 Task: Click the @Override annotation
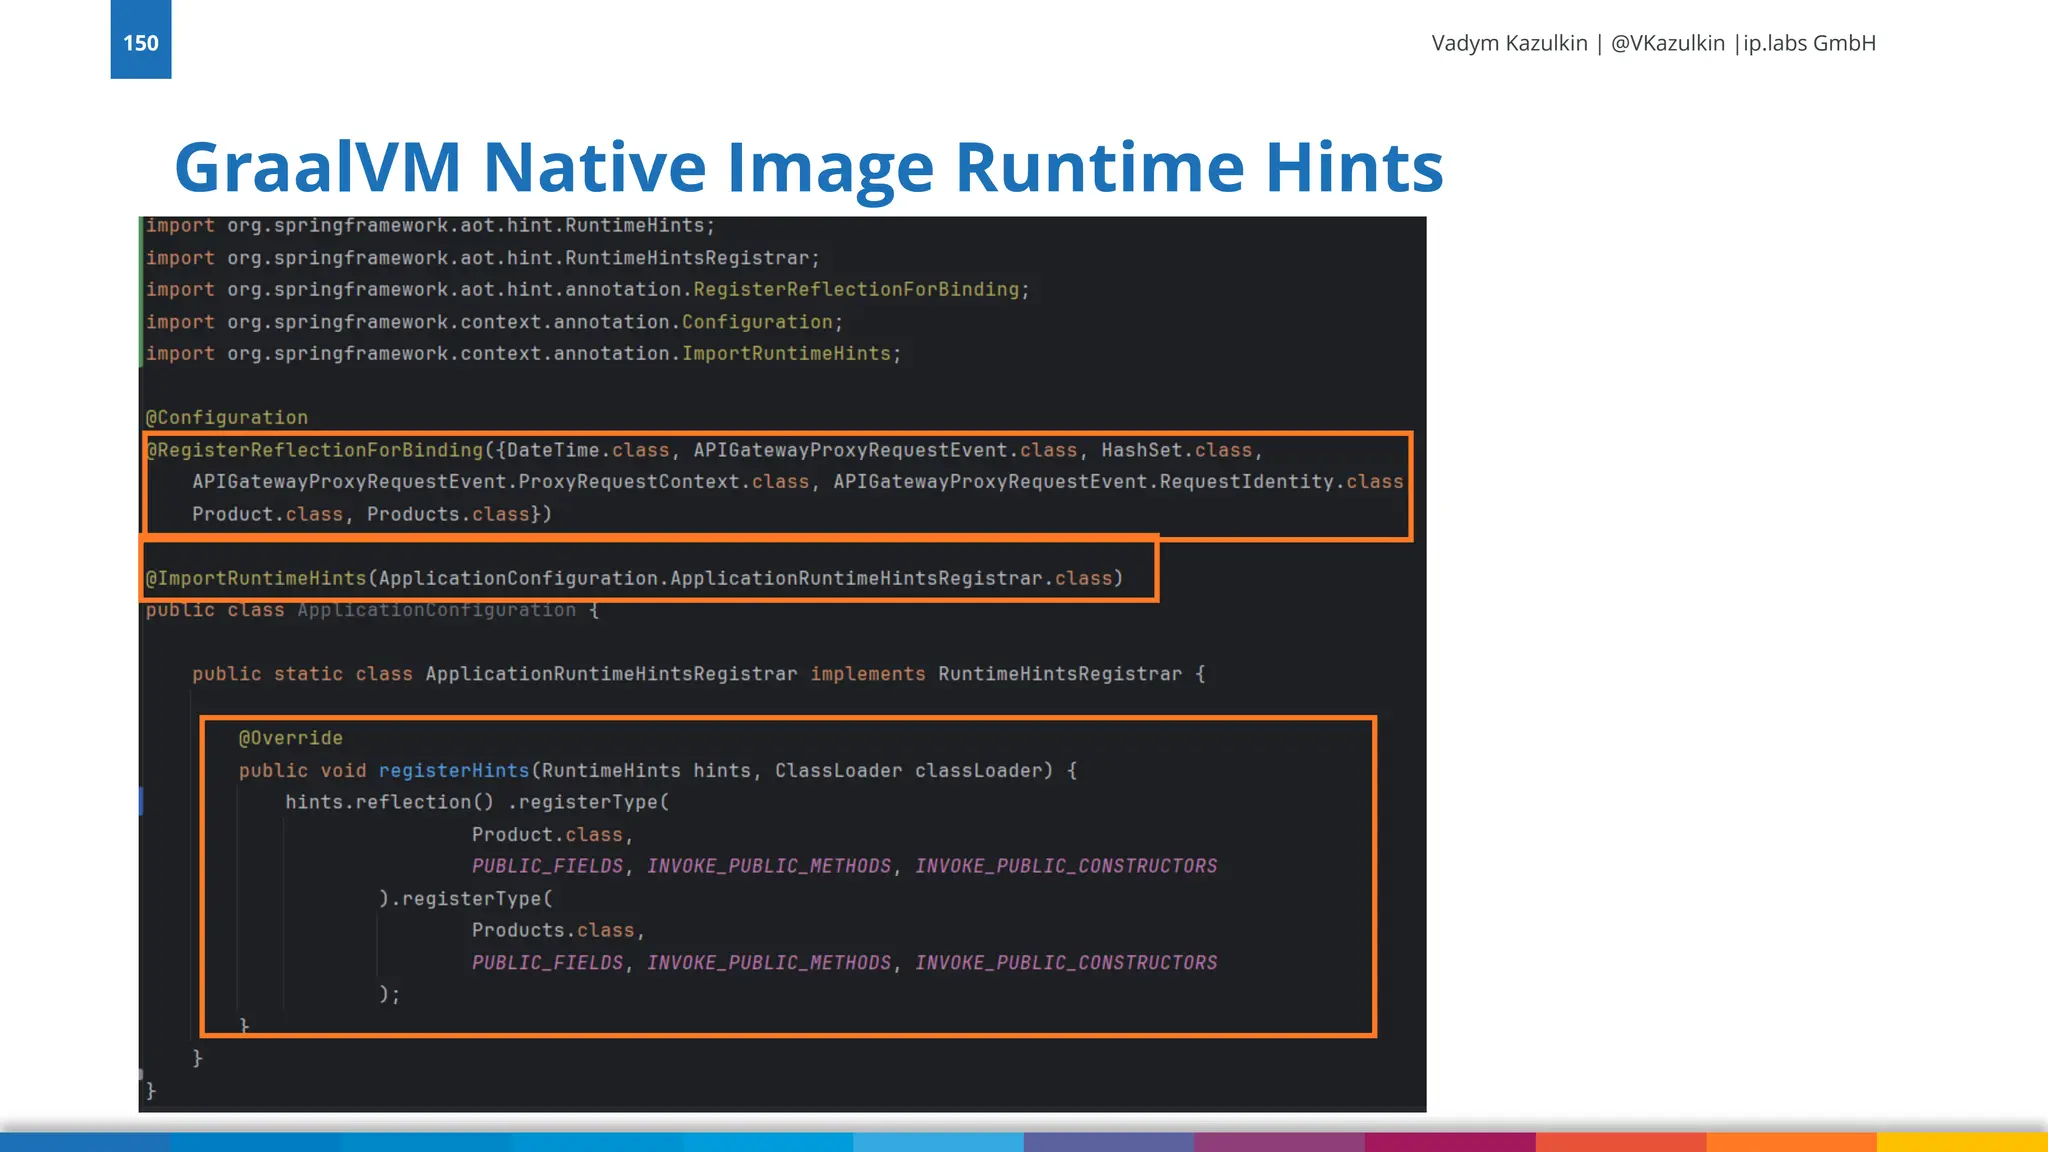(291, 738)
